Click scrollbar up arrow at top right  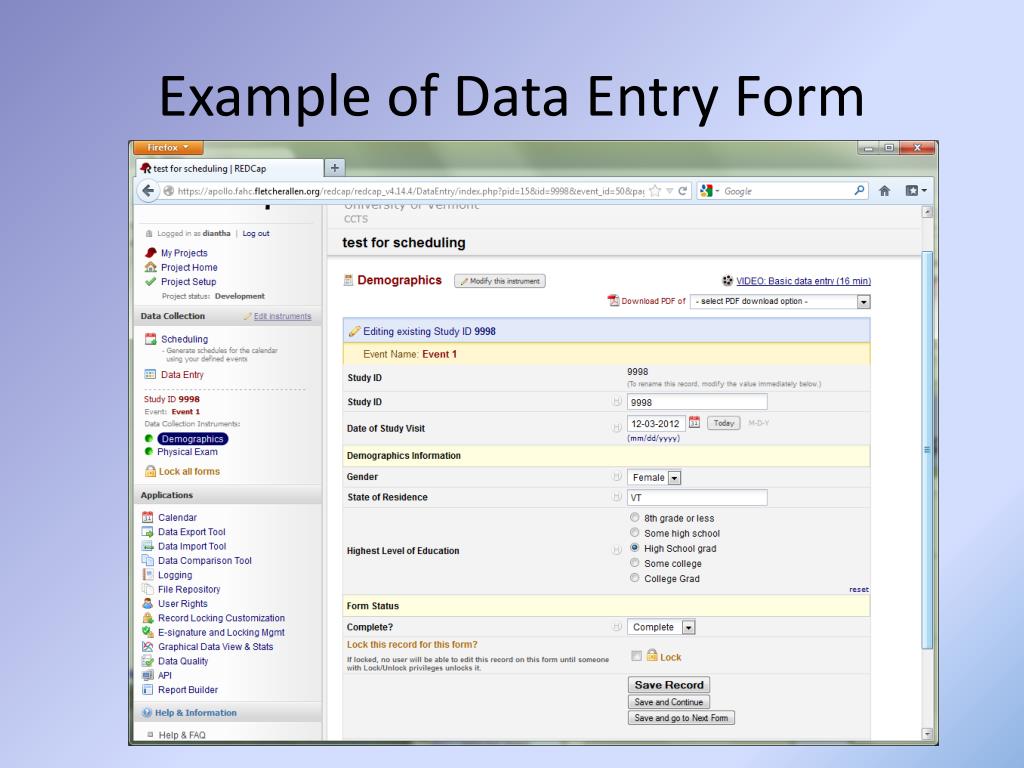(927, 212)
